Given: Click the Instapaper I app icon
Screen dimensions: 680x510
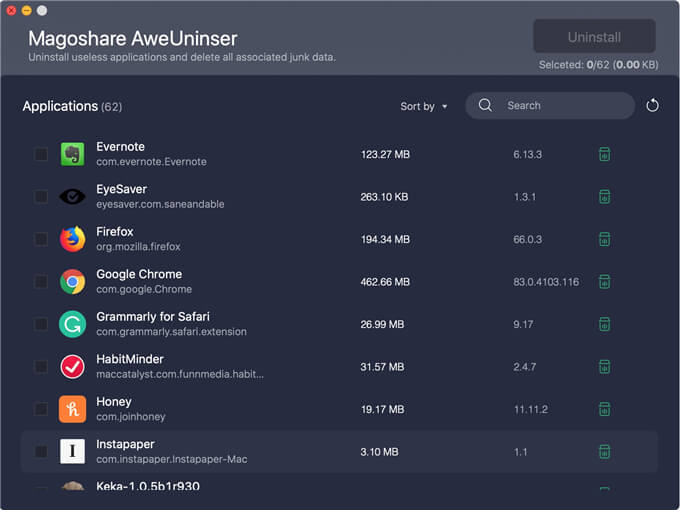Looking at the screenshot, I should click(72, 451).
